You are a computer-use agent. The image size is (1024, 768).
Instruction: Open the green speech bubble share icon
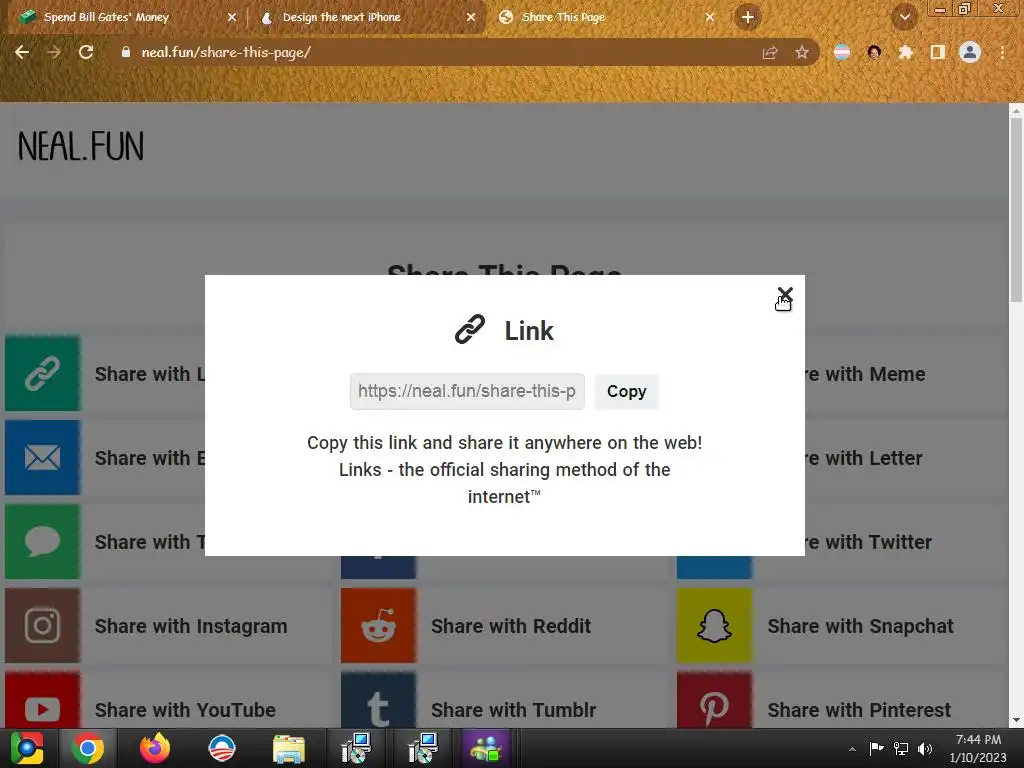pos(42,541)
